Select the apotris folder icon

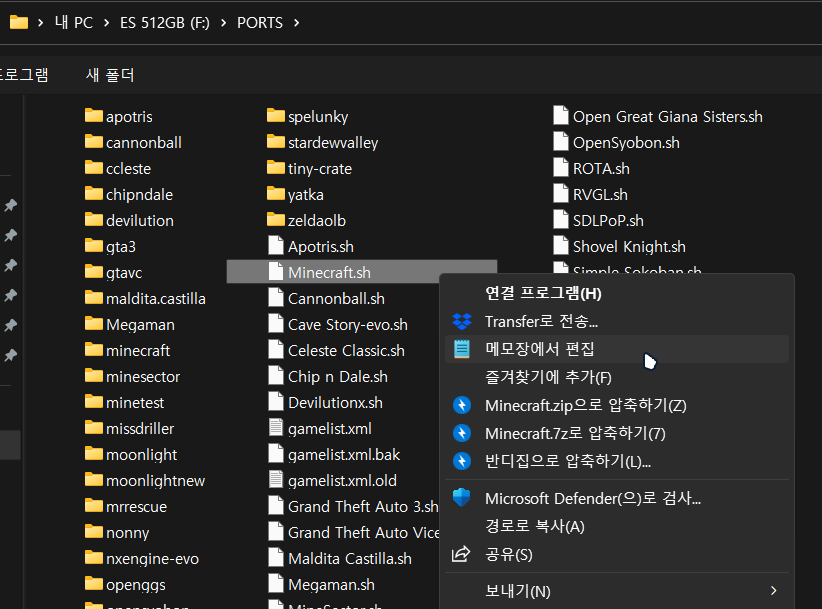coord(94,116)
